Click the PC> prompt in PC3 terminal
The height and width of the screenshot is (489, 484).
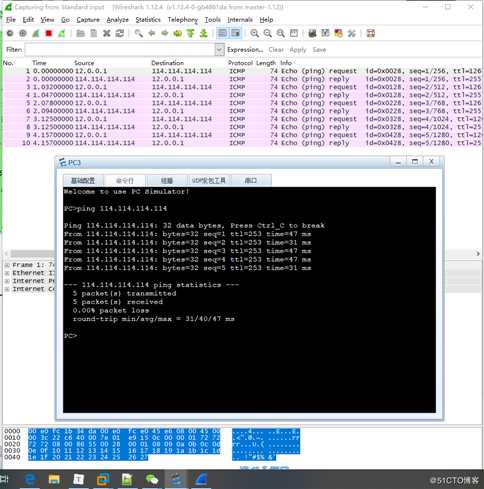click(70, 336)
